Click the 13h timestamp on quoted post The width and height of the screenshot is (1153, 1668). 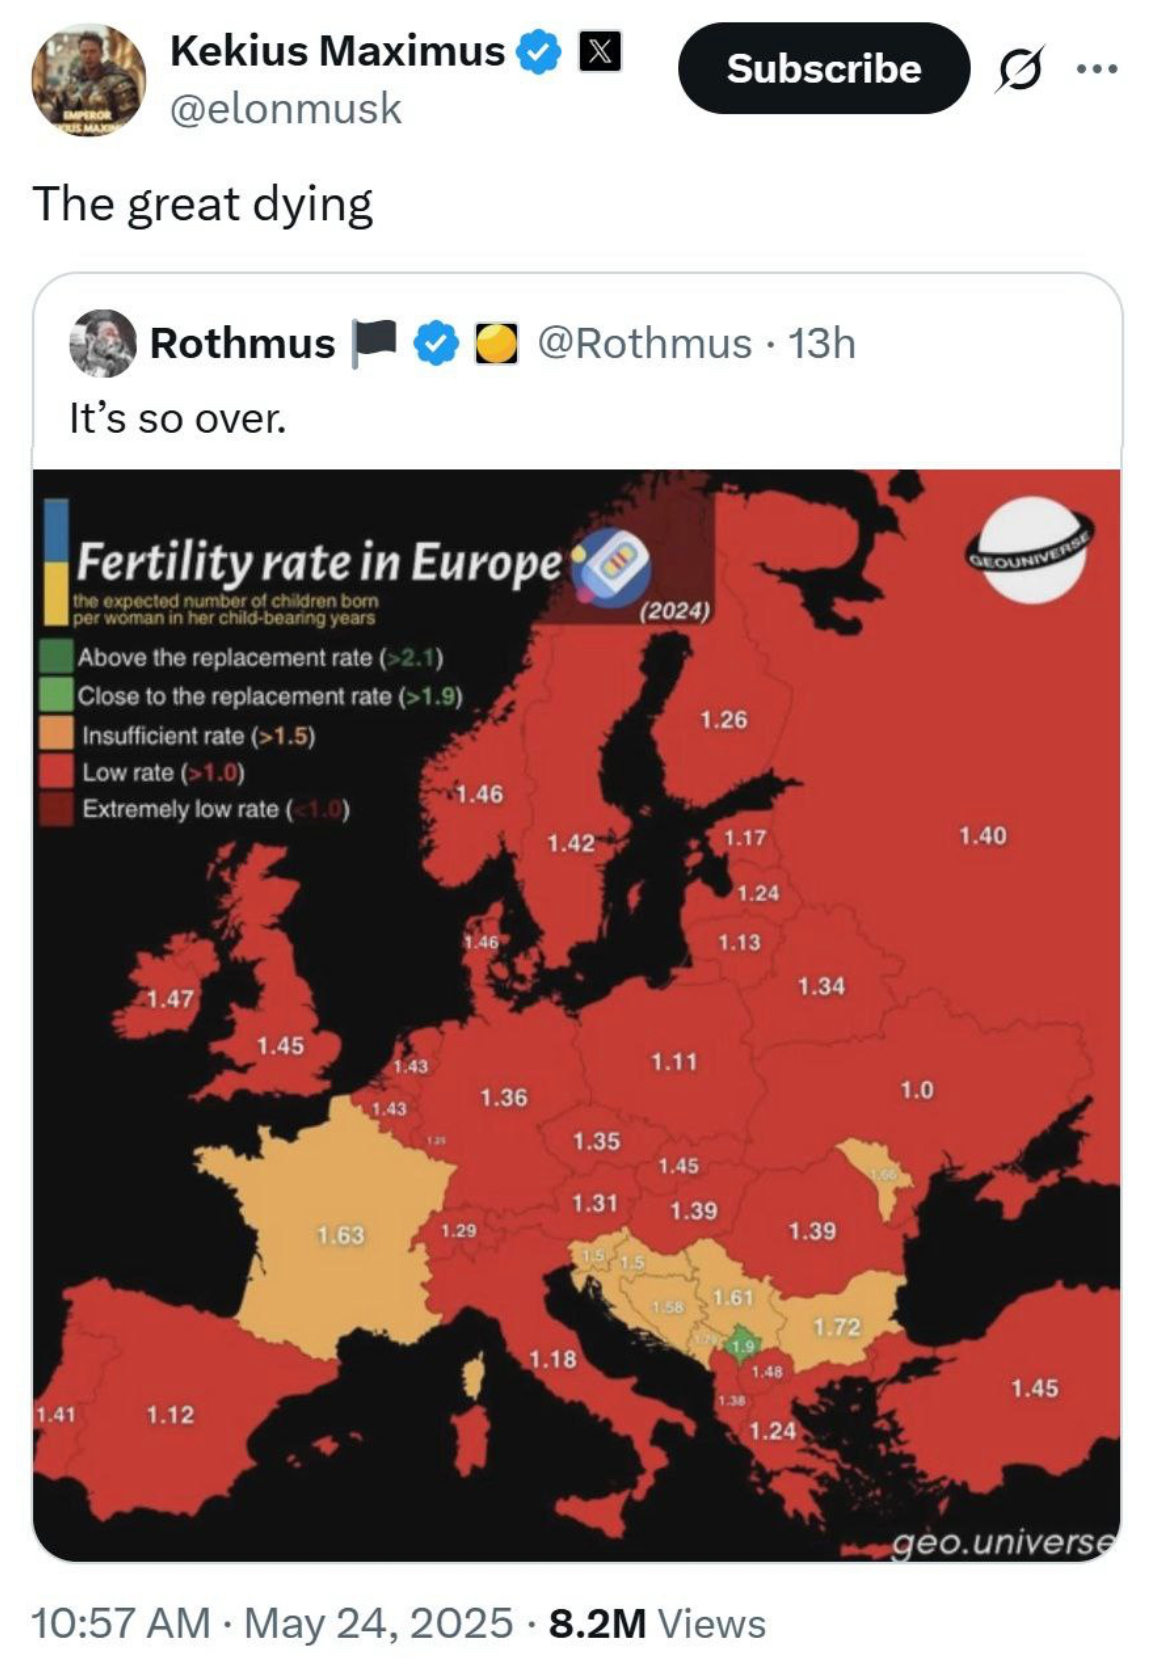point(822,343)
